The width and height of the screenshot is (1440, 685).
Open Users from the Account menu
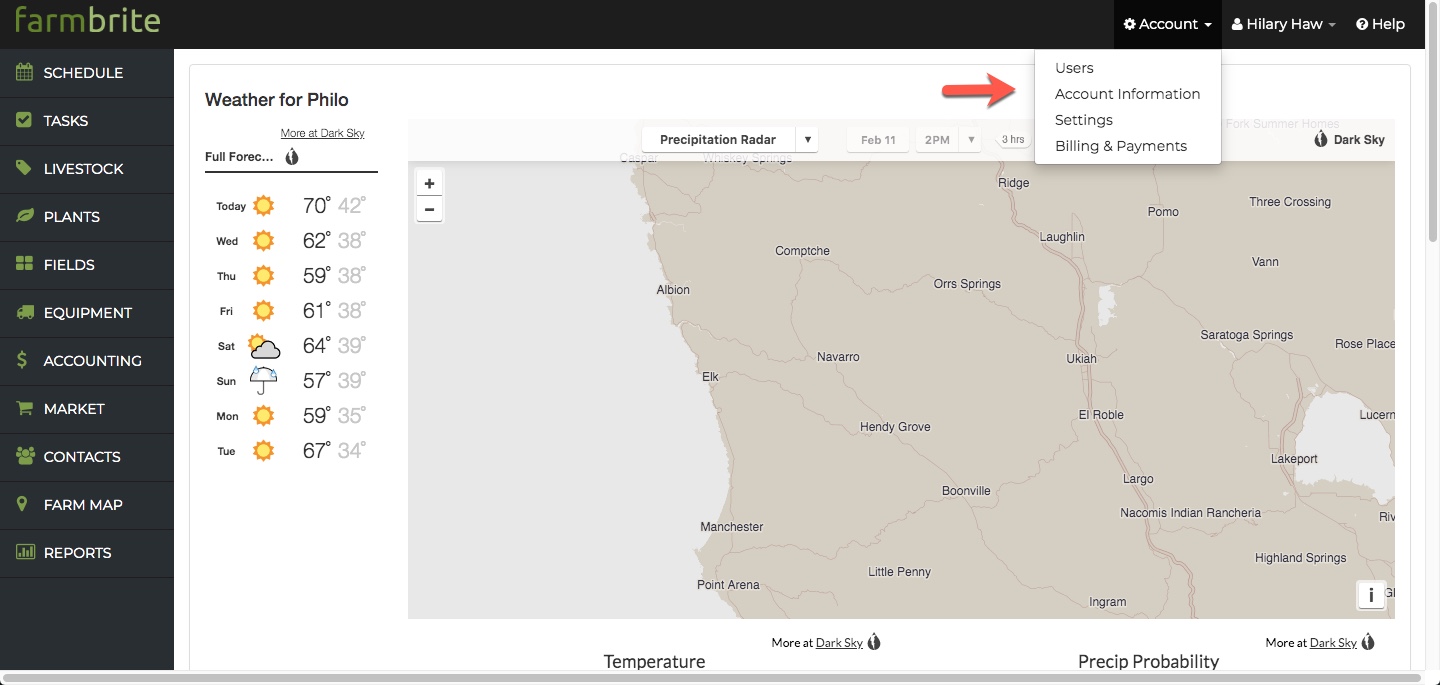point(1074,68)
